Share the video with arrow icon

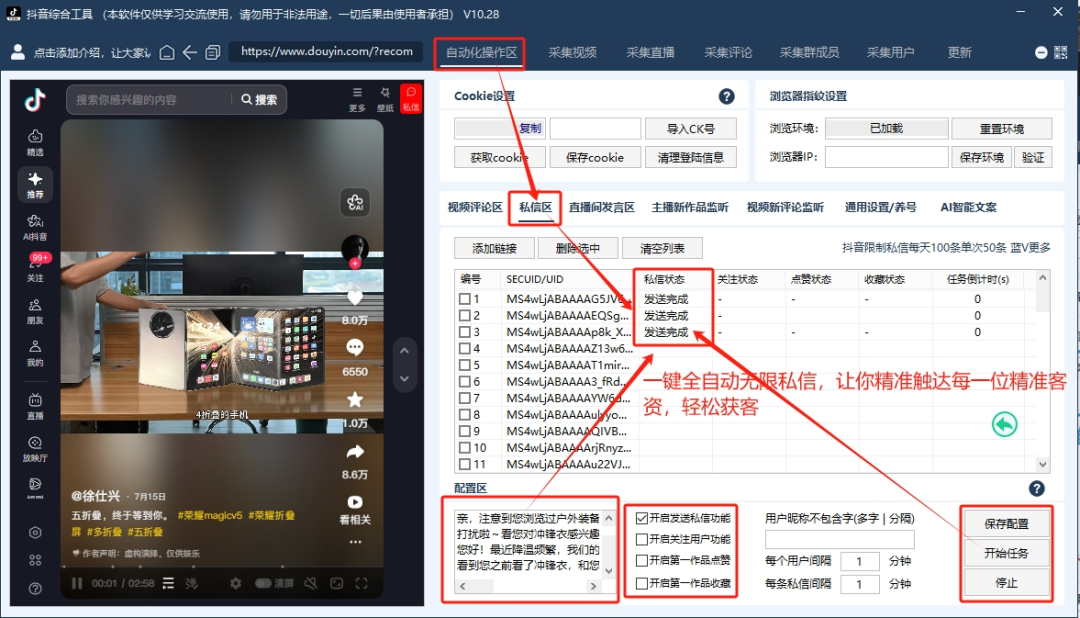(355, 452)
